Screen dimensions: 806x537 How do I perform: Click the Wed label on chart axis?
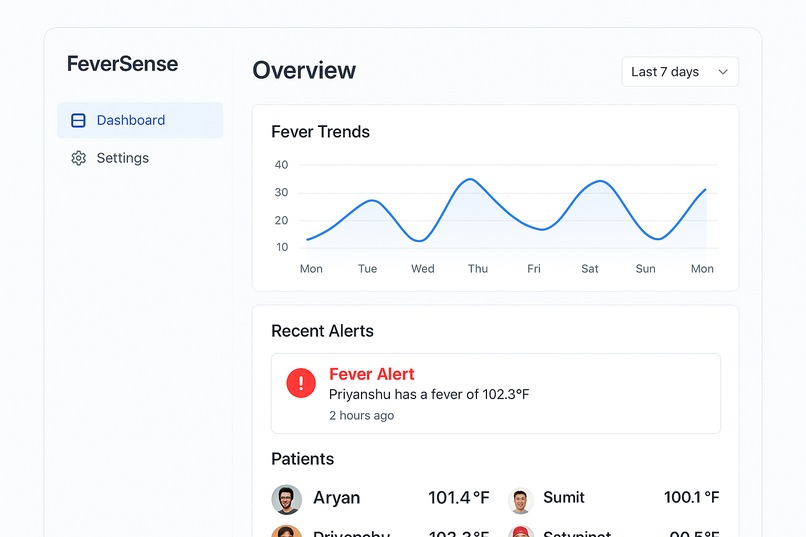(423, 269)
